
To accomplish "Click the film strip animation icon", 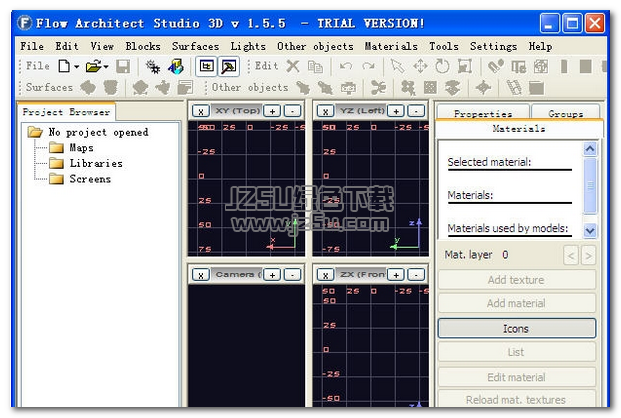I will tap(514, 88).
